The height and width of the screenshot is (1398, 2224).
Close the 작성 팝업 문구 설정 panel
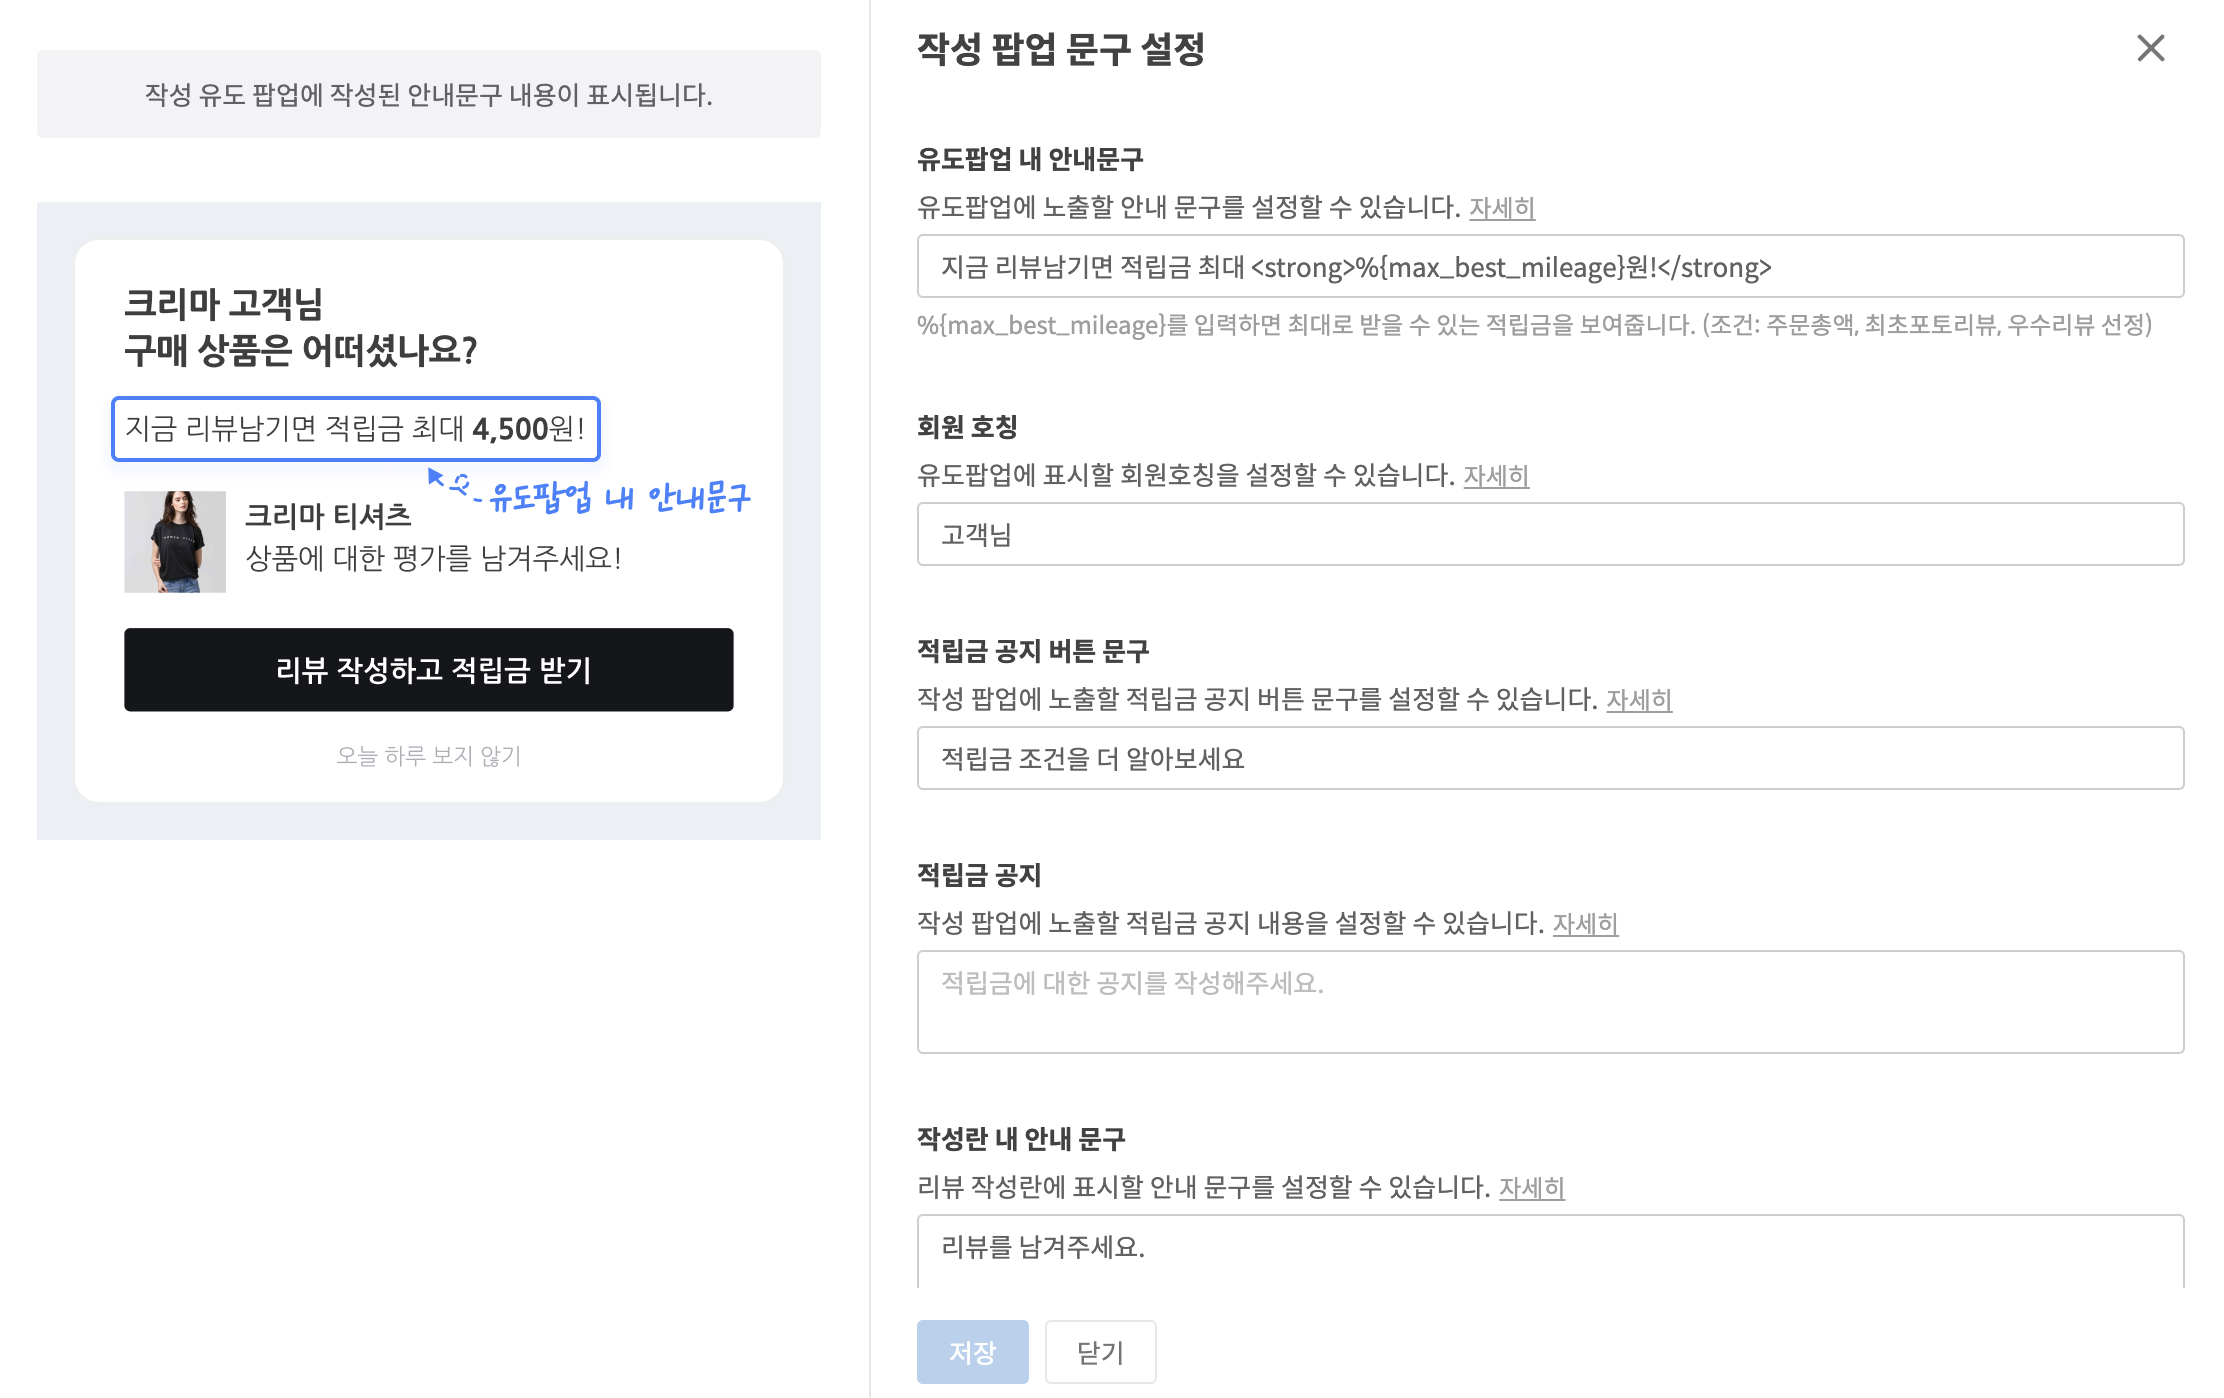[2150, 48]
